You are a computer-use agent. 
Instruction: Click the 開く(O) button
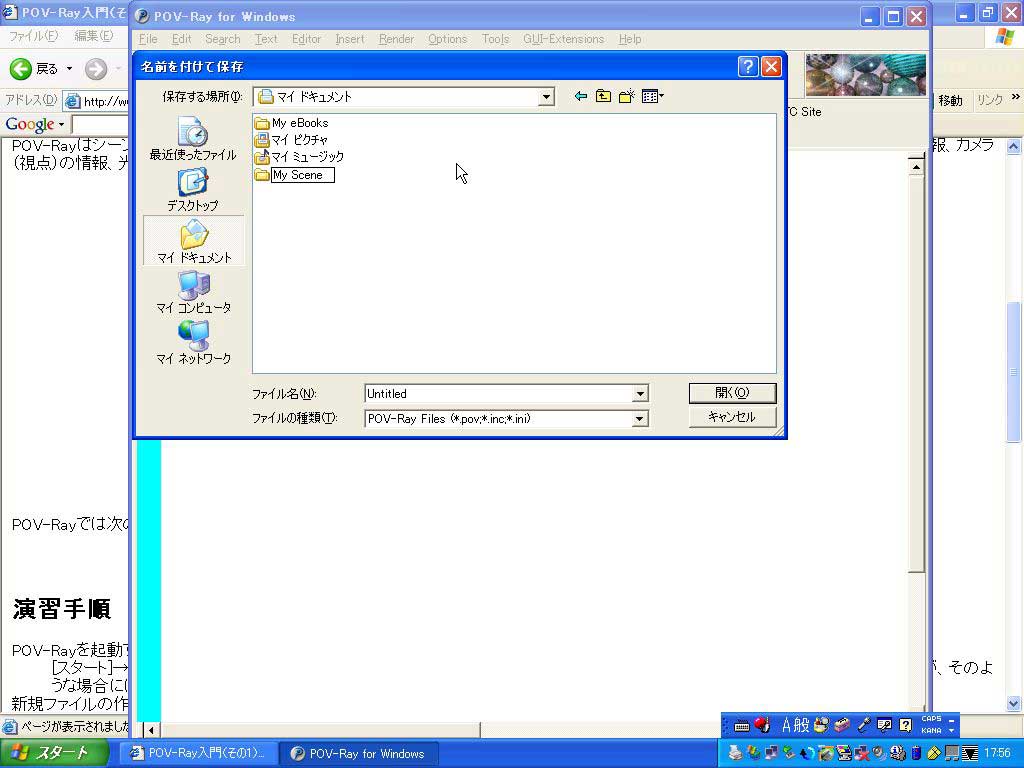(732, 392)
